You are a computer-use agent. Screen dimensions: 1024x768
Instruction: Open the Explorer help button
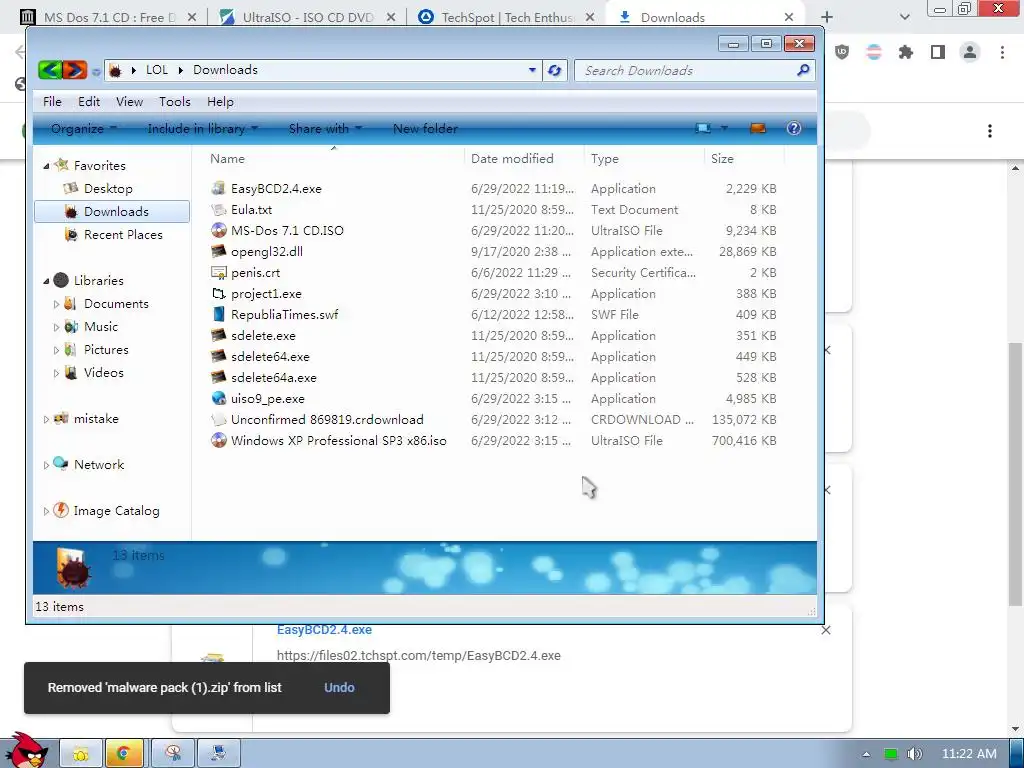pos(793,128)
